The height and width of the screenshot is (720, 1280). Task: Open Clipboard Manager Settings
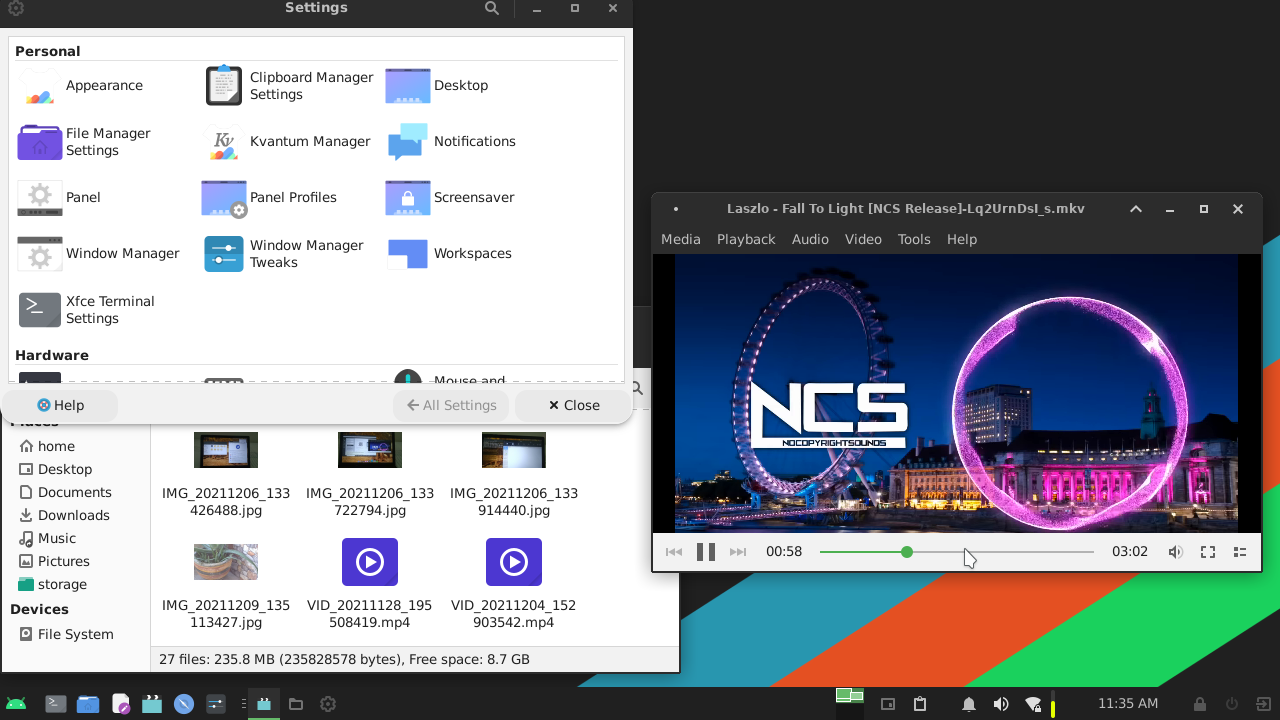tap(290, 86)
